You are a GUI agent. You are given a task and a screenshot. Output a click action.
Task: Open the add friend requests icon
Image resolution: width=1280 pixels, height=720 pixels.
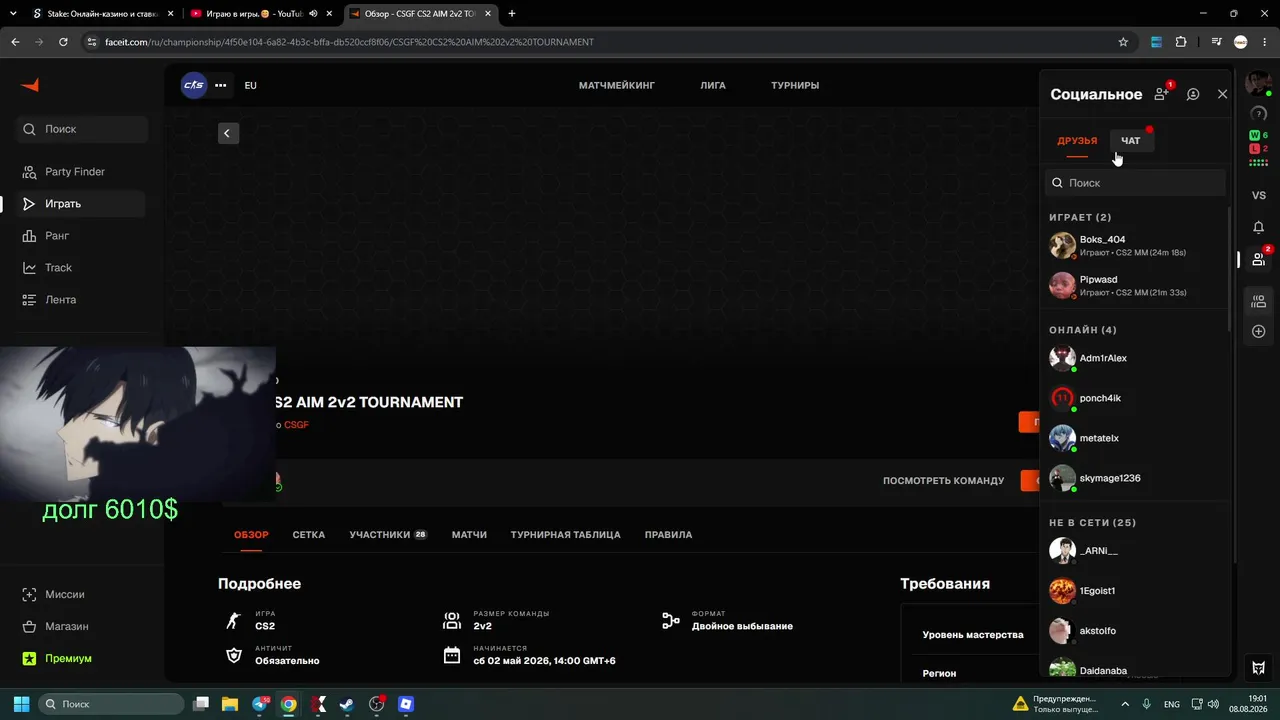pyautogui.click(x=1162, y=94)
